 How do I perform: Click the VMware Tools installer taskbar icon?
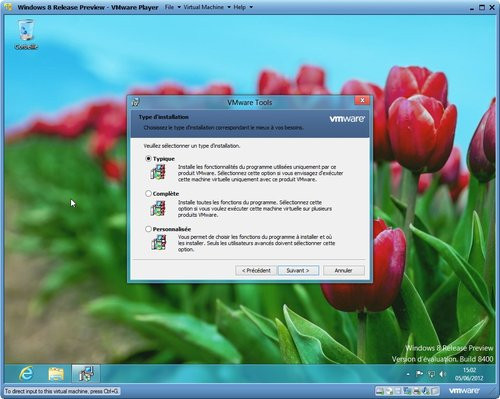pos(86,373)
